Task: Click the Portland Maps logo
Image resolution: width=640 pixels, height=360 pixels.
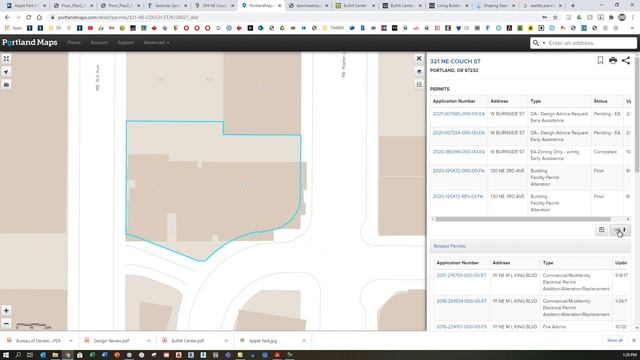Action: click(x=29, y=42)
